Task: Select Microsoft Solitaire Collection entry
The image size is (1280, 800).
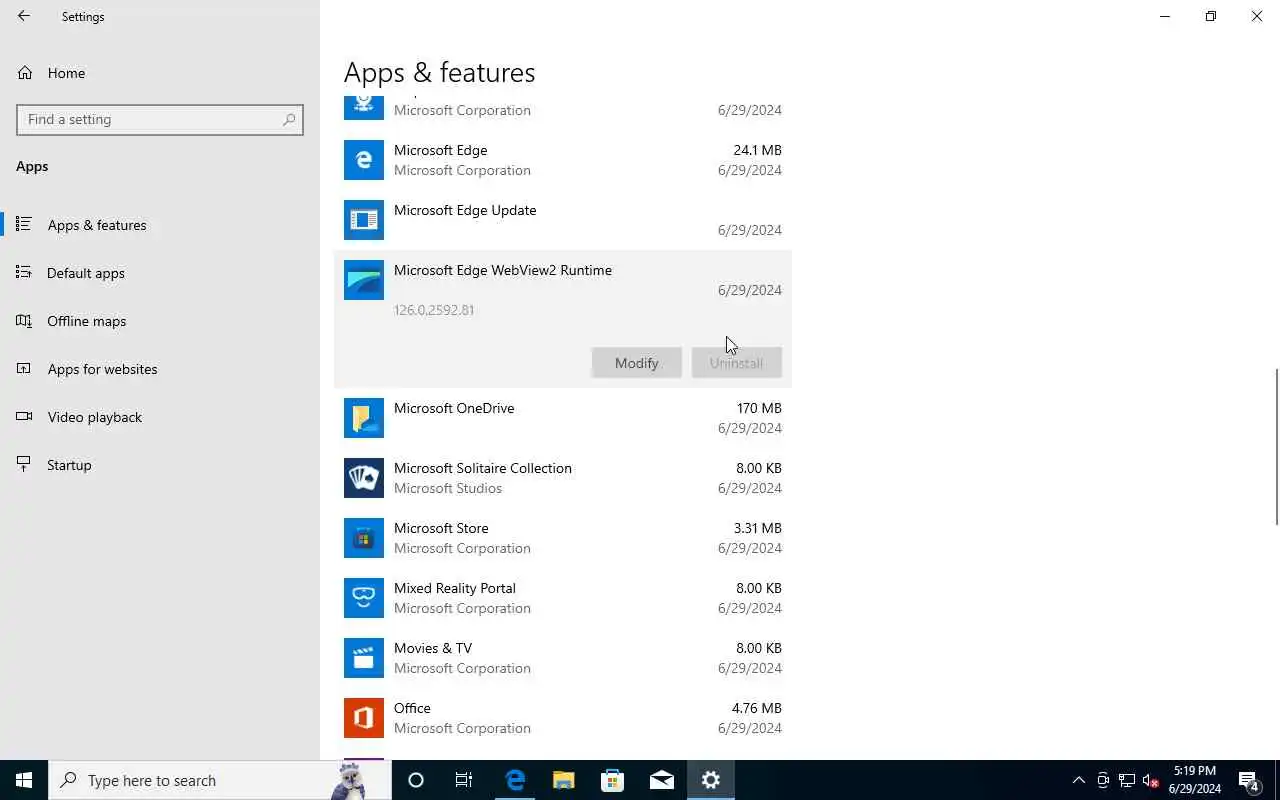Action: pos(563,478)
